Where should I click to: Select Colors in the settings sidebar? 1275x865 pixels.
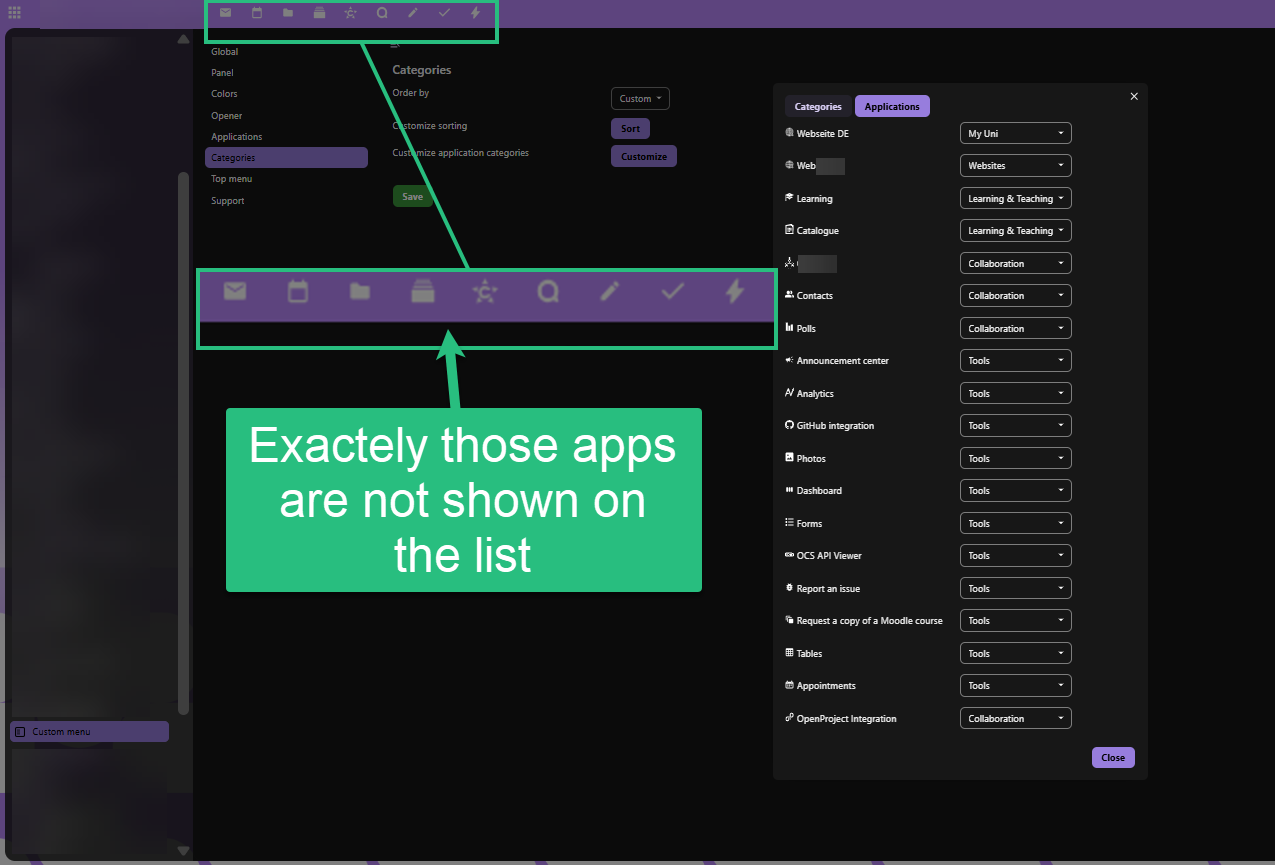point(224,94)
